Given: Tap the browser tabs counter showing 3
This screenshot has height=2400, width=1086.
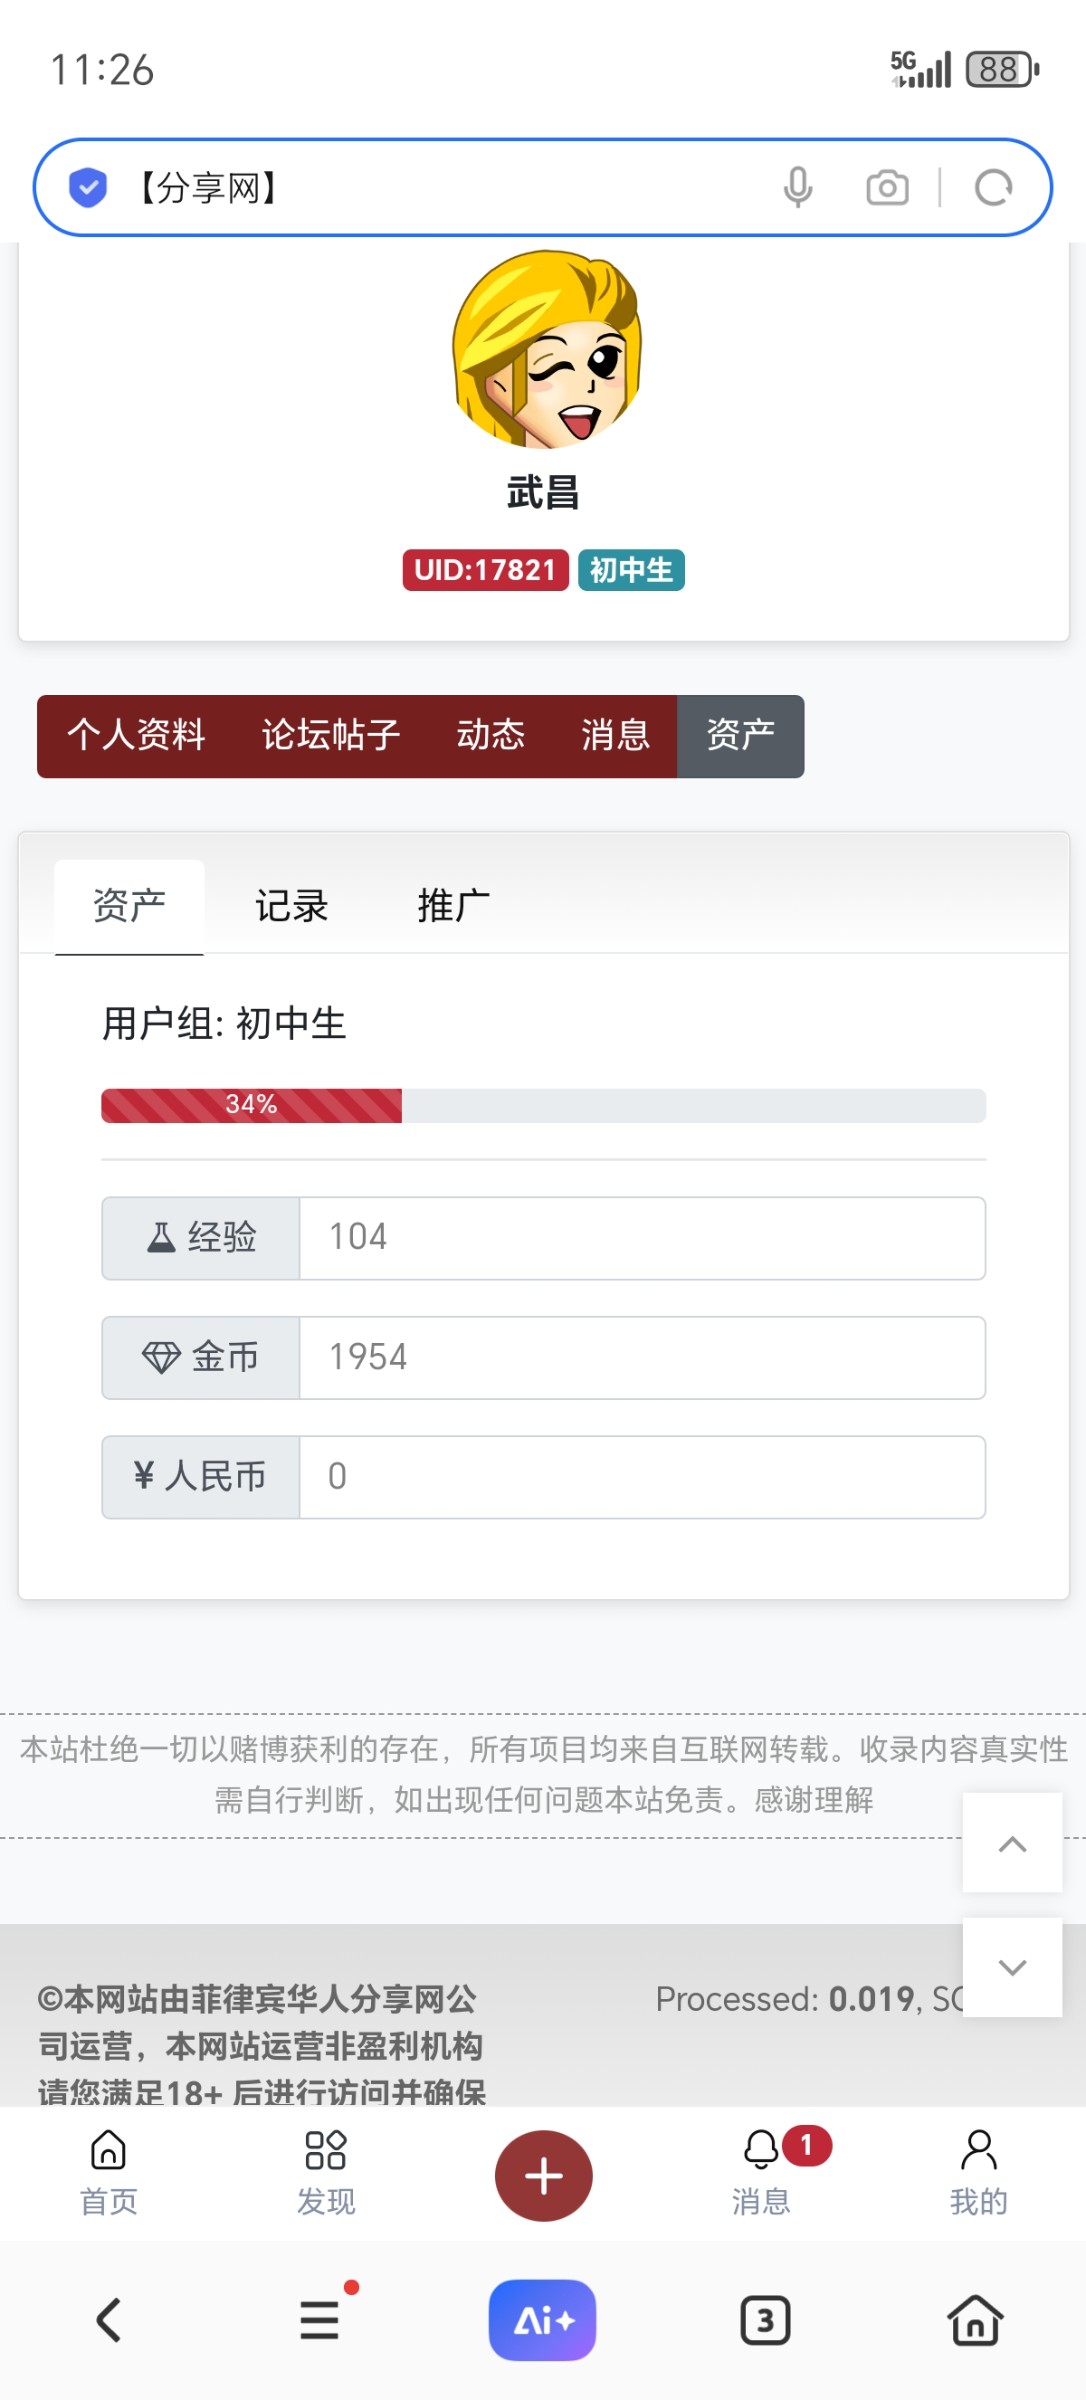Looking at the screenshot, I should click(x=764, y=2320).
